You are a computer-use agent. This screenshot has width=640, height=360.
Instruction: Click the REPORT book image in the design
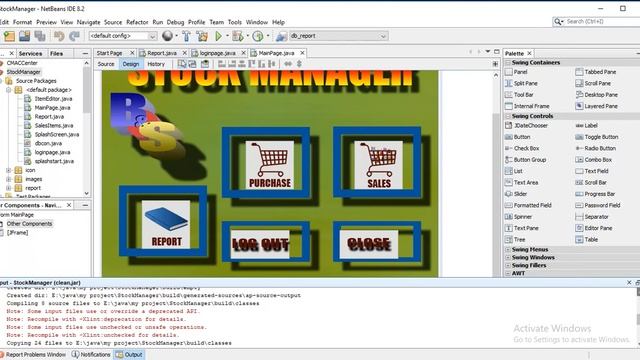pos(166,224)
